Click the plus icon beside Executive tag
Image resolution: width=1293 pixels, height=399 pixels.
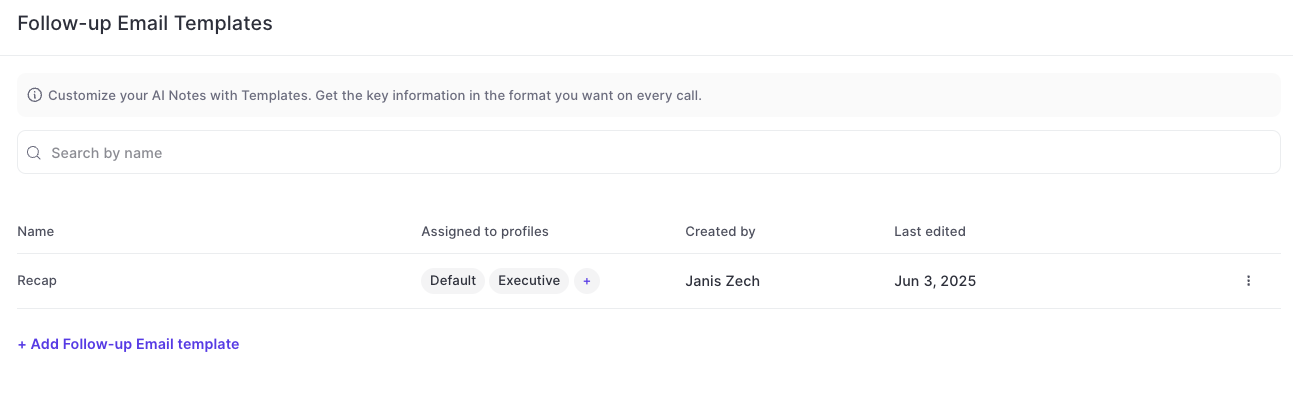(x=587, y=281)
